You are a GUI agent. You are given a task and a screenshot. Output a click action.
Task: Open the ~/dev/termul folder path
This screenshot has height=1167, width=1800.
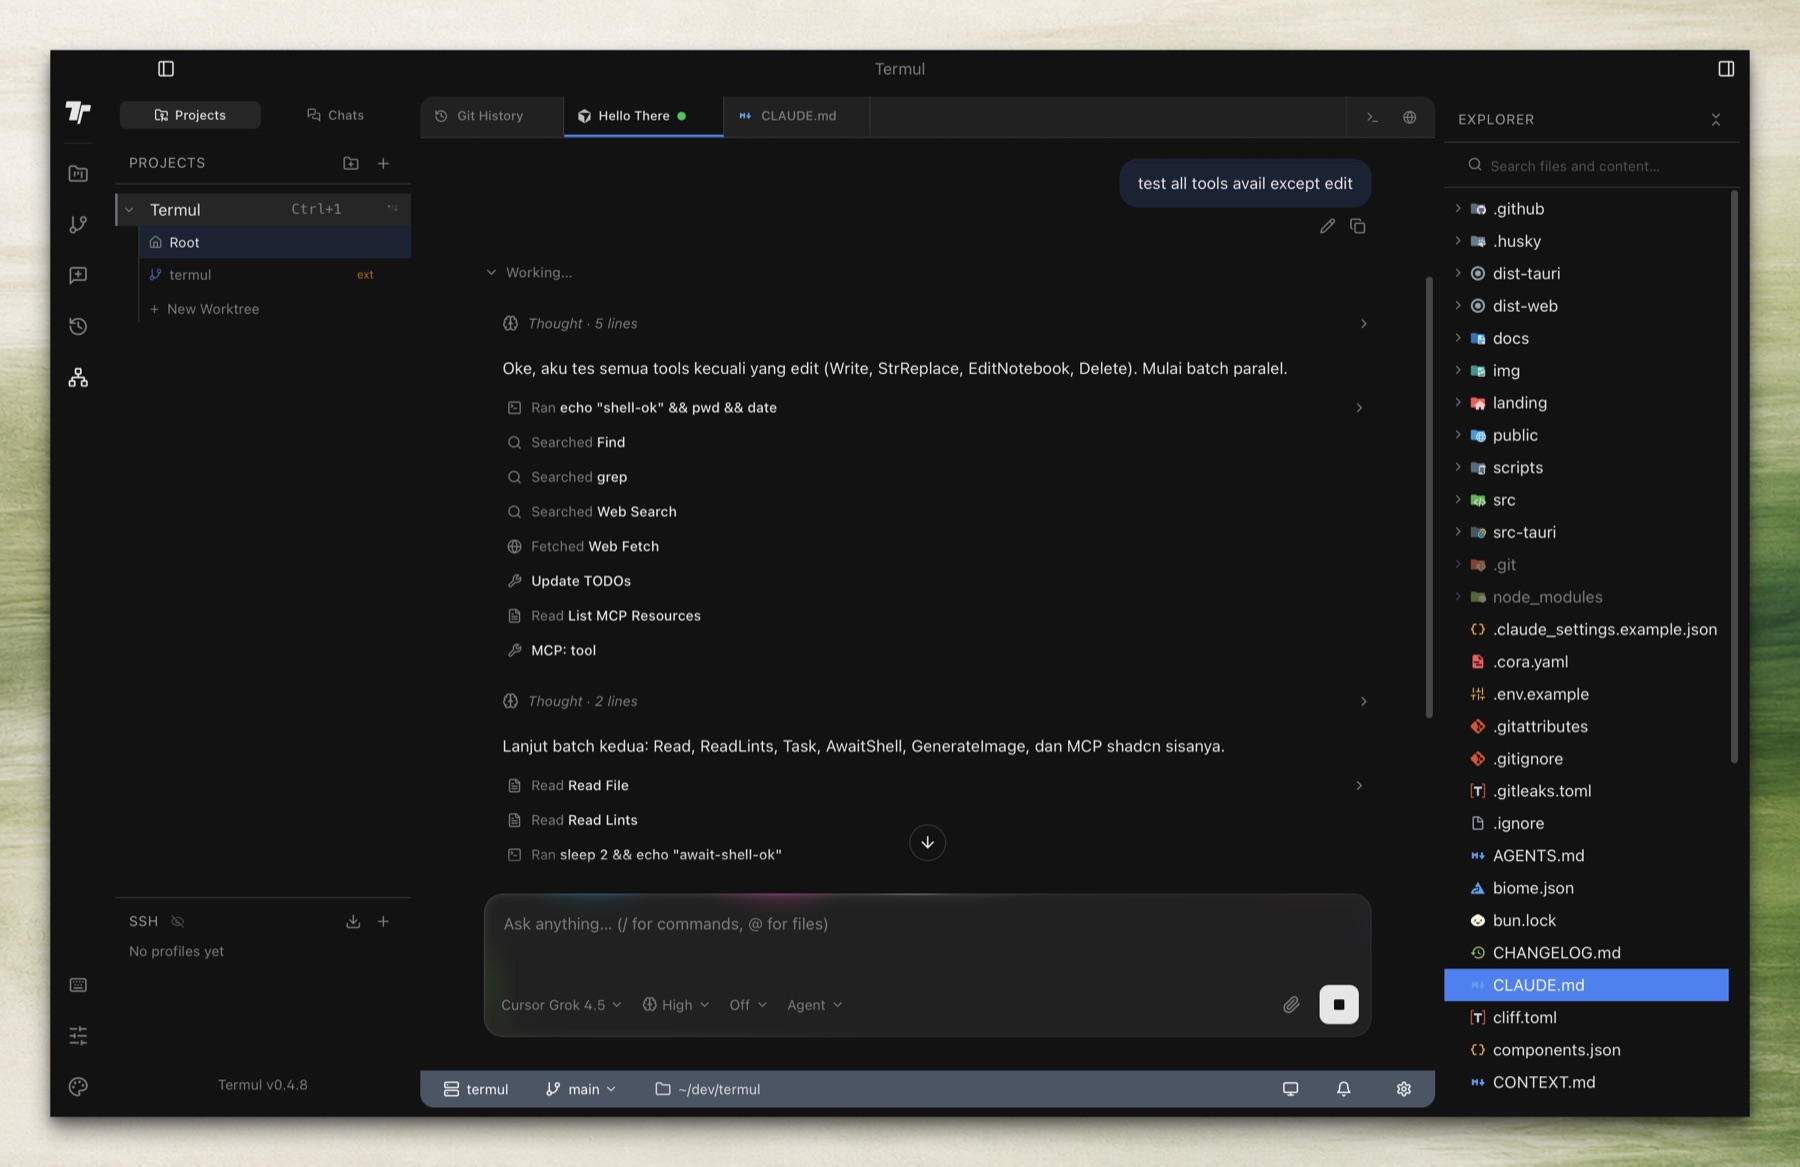(708, 1089)
